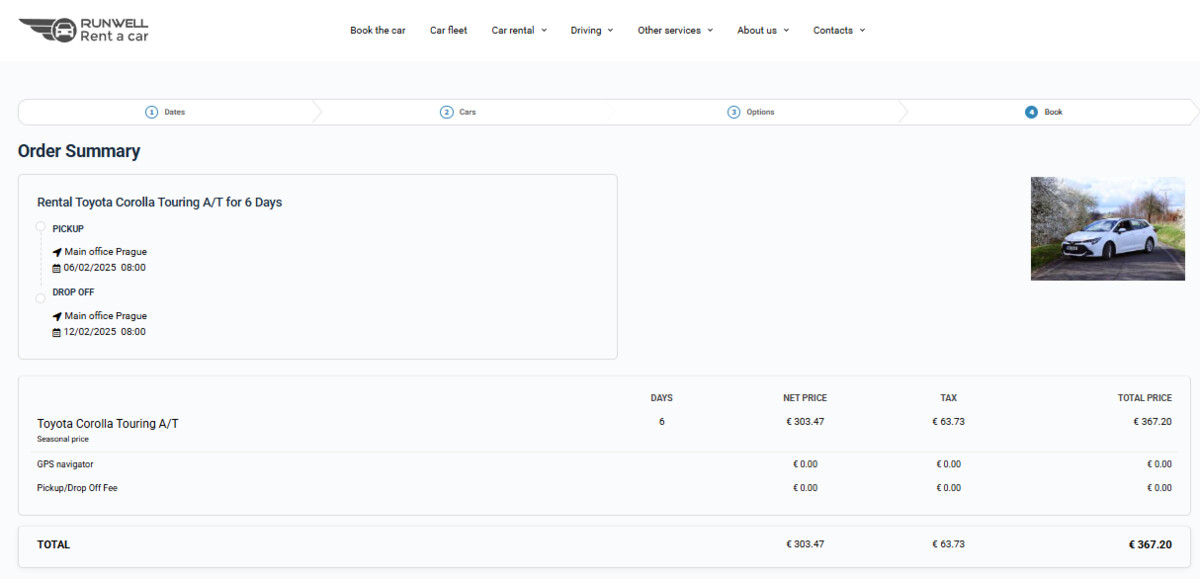Click the Seasonal price note

pos(63,439)
